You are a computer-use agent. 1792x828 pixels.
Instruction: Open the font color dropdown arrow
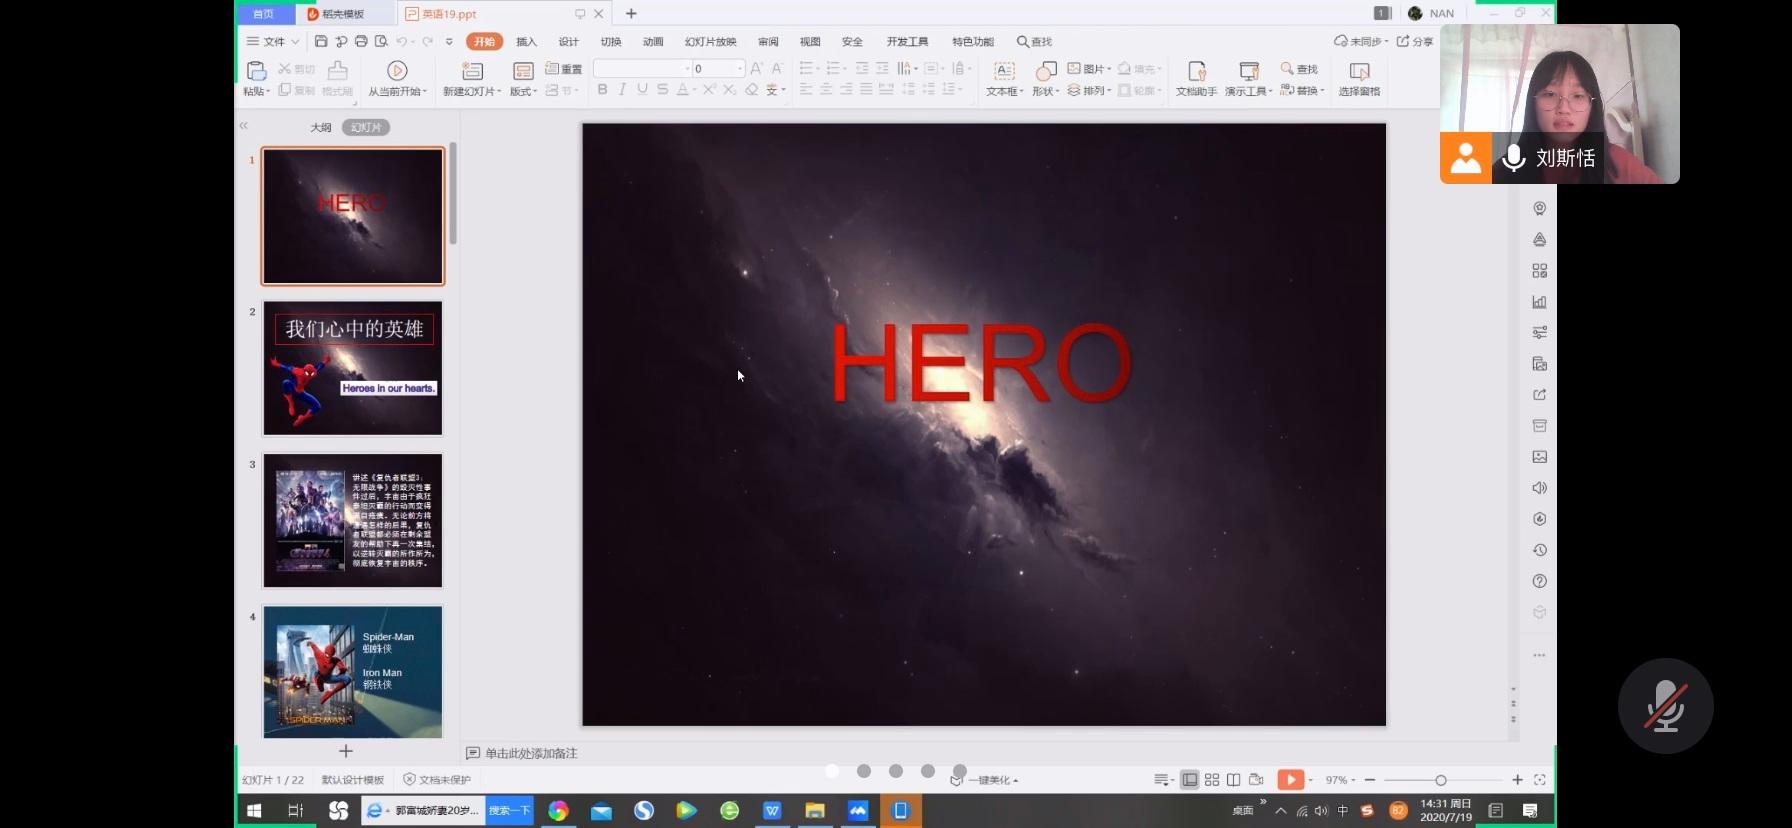point(694,89)
